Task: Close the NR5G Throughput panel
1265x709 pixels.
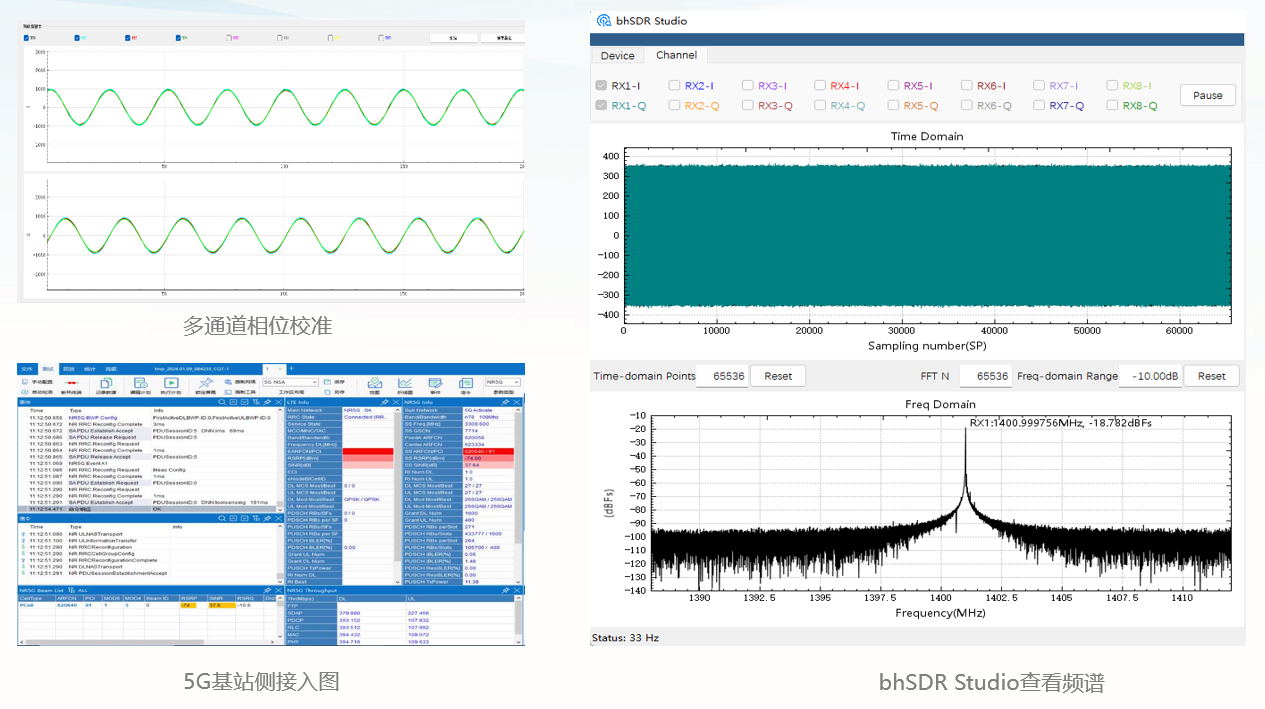Action: [517, 590]
